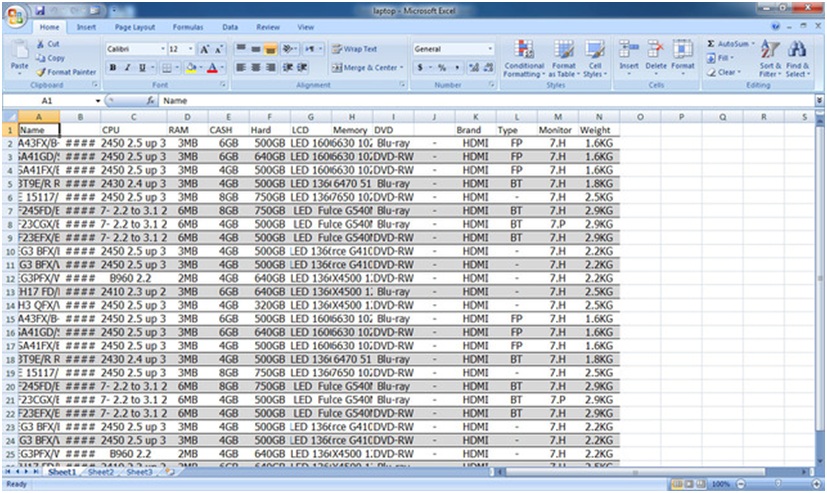
Task: Open the Review ribbon tab
Action: 268,27
